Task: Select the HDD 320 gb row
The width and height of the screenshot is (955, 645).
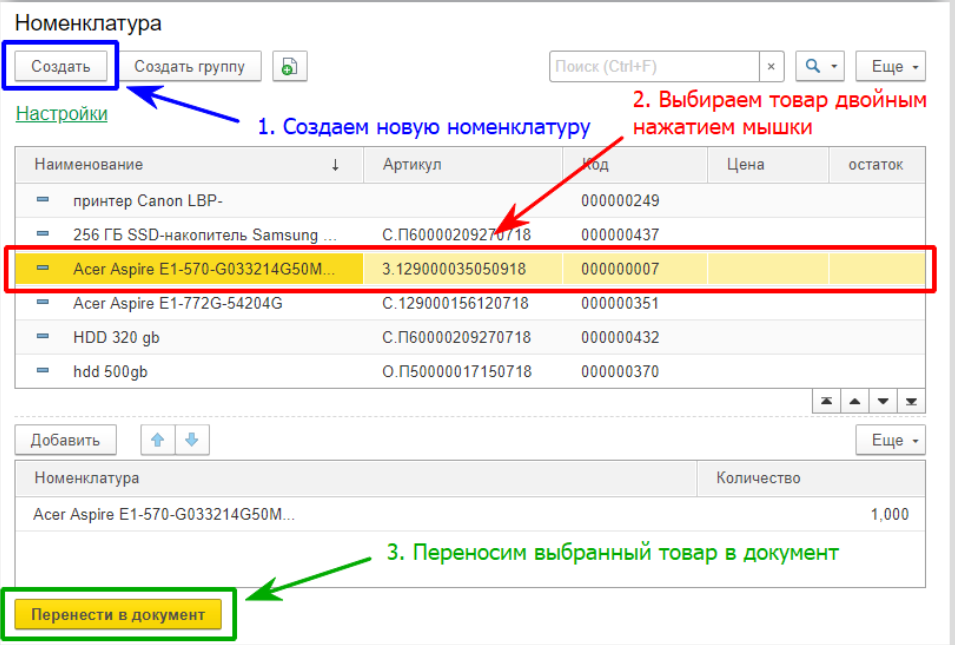Action: 470,337
